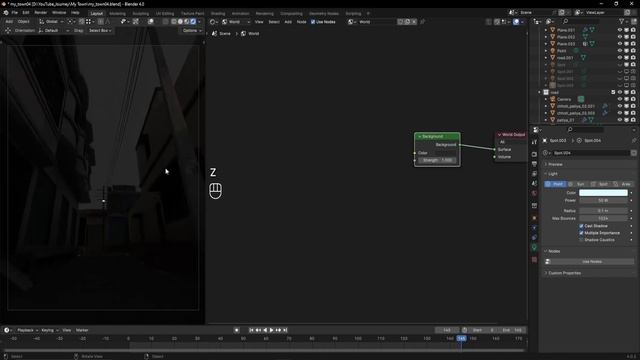Click the world datablock name field
This screenshot has height=360, width=640.
click(x=377, y=22)
